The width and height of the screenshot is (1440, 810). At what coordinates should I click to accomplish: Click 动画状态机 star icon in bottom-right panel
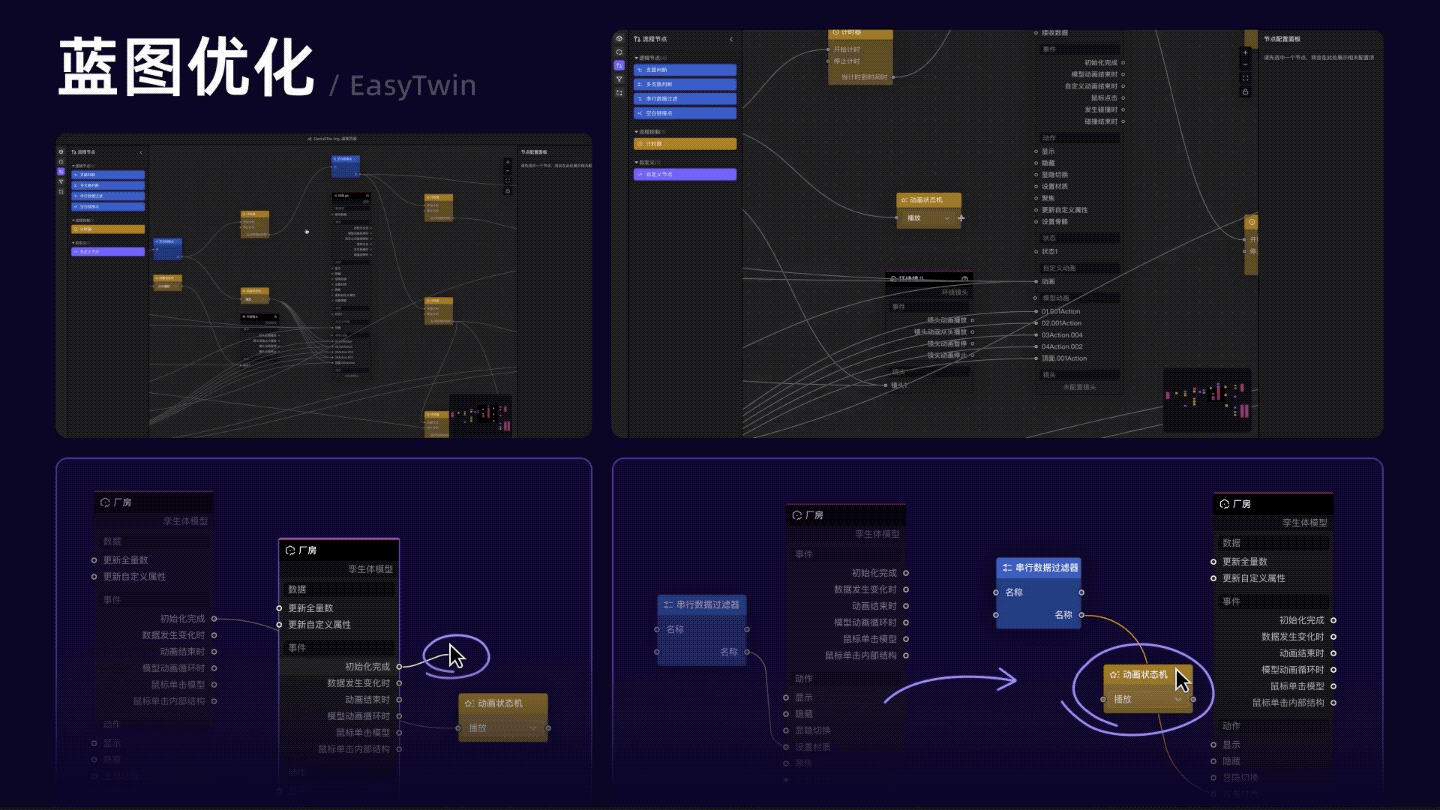pyautogui.click(x=1114, y=675)
